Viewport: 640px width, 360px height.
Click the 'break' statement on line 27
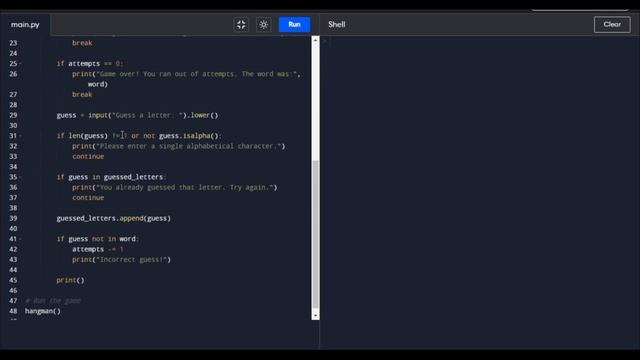[82, 95]
